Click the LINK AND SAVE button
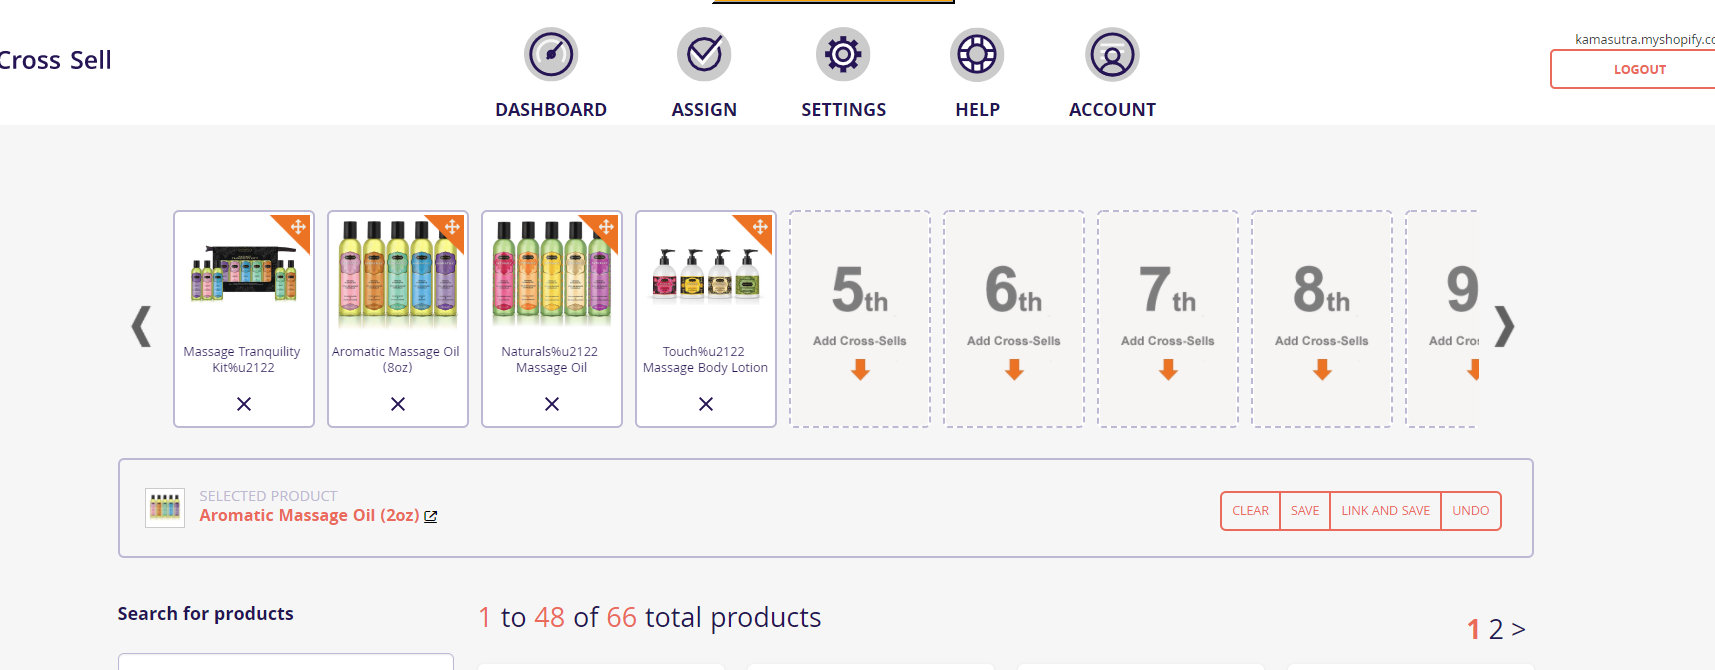The width and height of the screenshot is (1715, 670). (x=1385, y=511)
